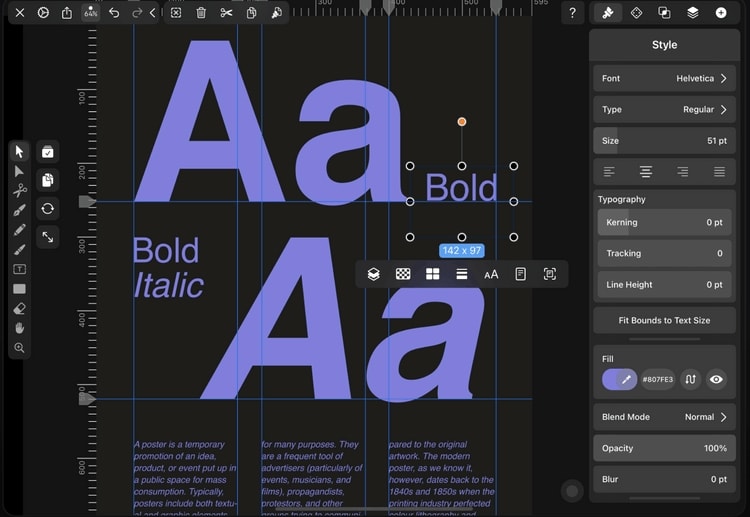Select the Eraser tool
The image size is (750, 517).
point(19,308)
